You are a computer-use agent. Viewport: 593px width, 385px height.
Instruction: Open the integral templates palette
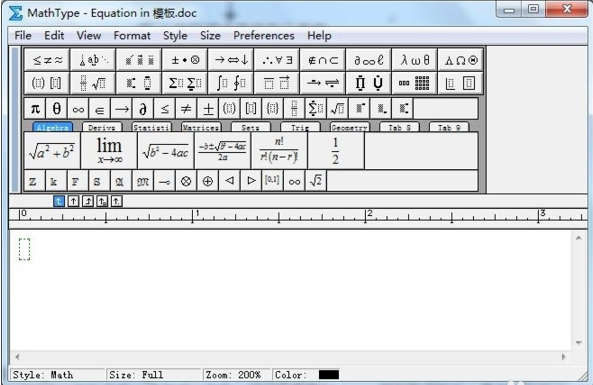tap(231, 83)
